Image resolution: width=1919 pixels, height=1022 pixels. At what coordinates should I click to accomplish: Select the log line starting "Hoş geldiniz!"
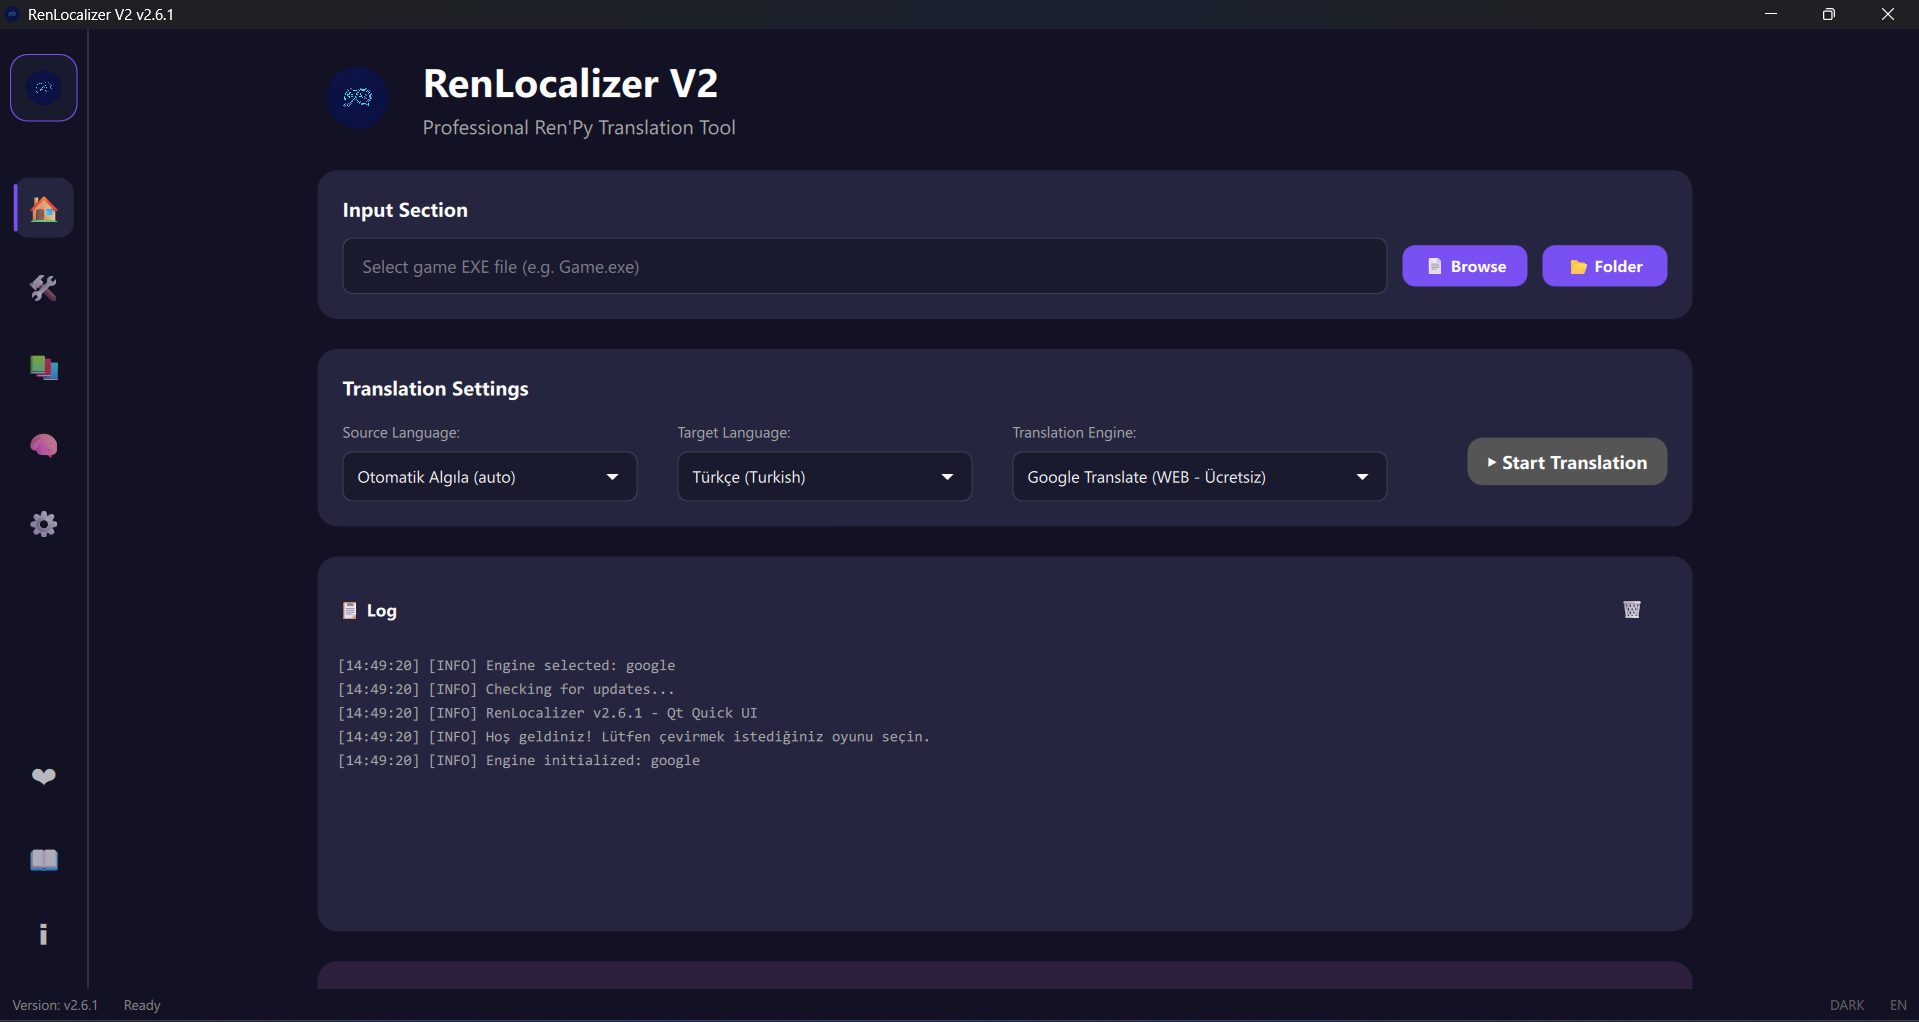click(634, 737)
